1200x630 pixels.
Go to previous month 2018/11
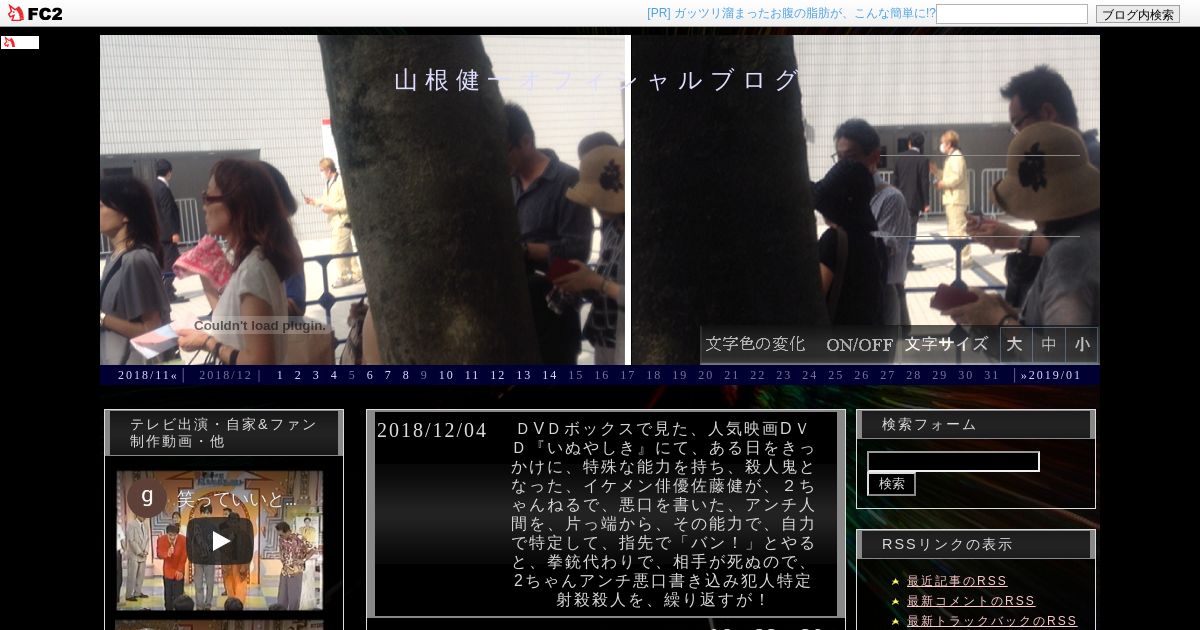148,375
